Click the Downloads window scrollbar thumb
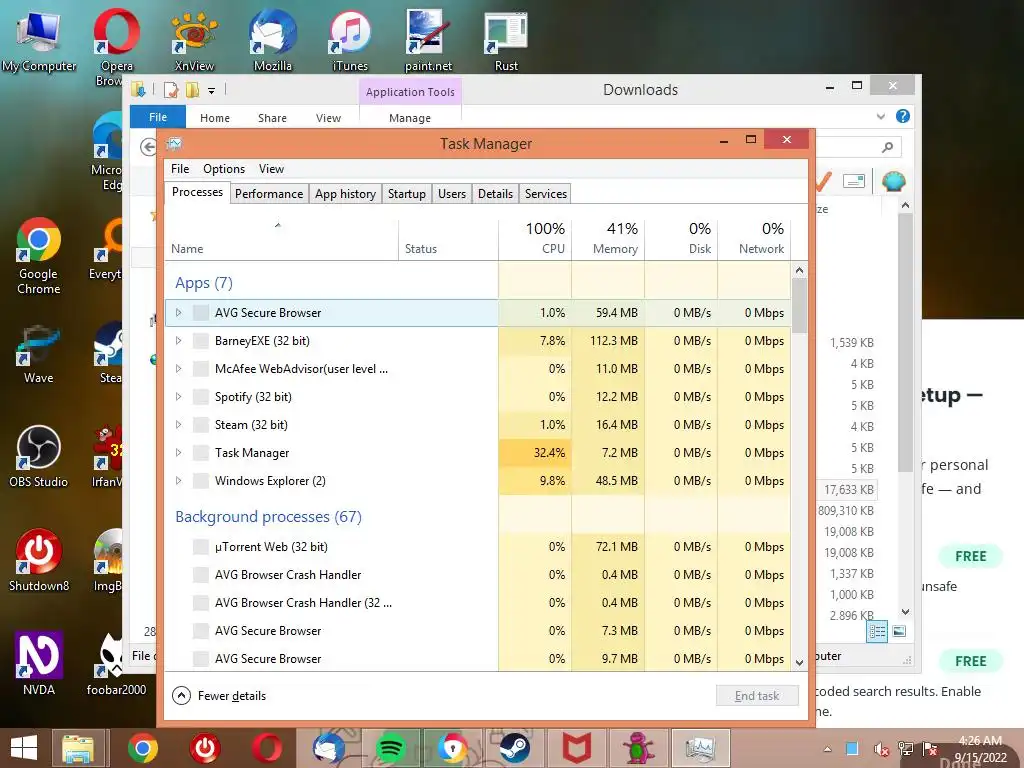The width and height of the screenshot is (1024, 768). [905, 343]
